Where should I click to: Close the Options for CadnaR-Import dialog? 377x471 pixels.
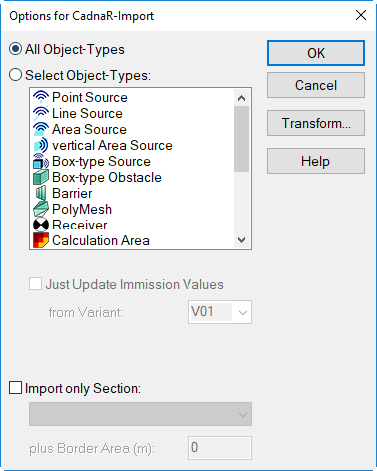pyautogui.click(x=361, y=15)
